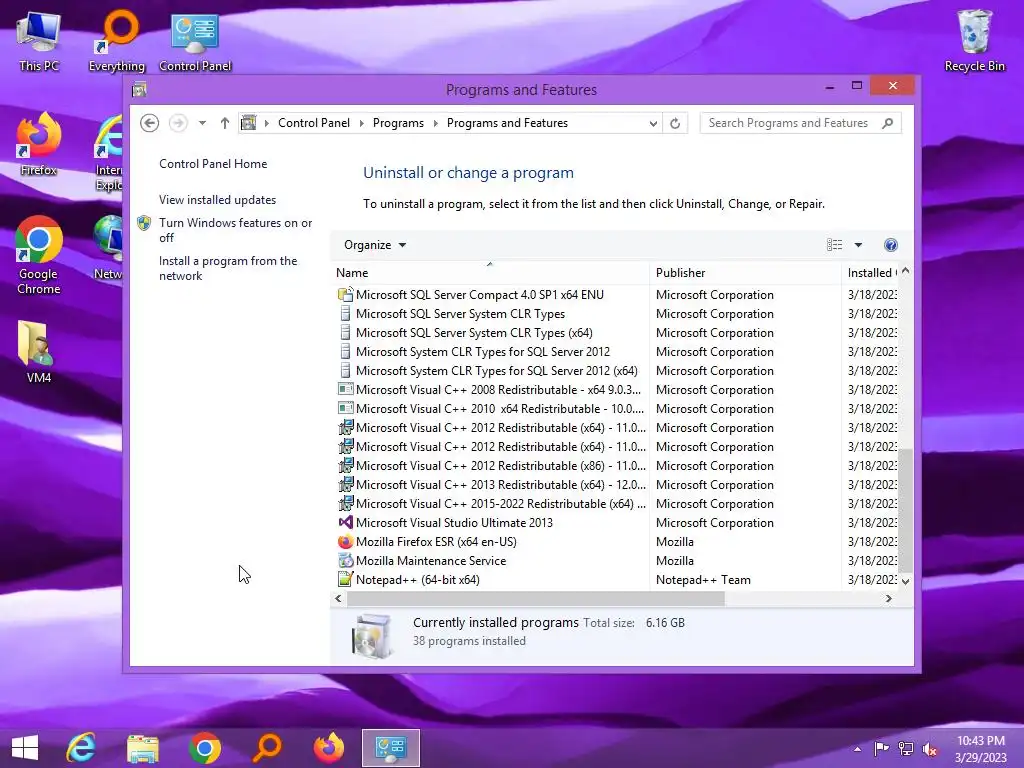Screen dimensions: 1024x768
Task: Open File Explorer from taskbar
Action: [x=143, y=748]
